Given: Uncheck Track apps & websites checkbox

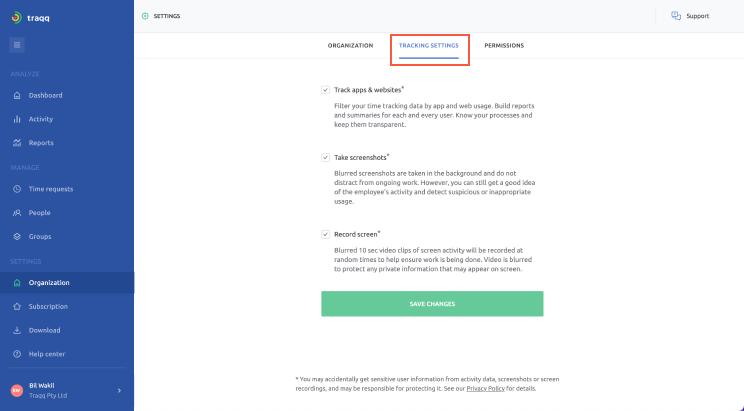Looking at the screenshot, I should (x=326, y=90).
